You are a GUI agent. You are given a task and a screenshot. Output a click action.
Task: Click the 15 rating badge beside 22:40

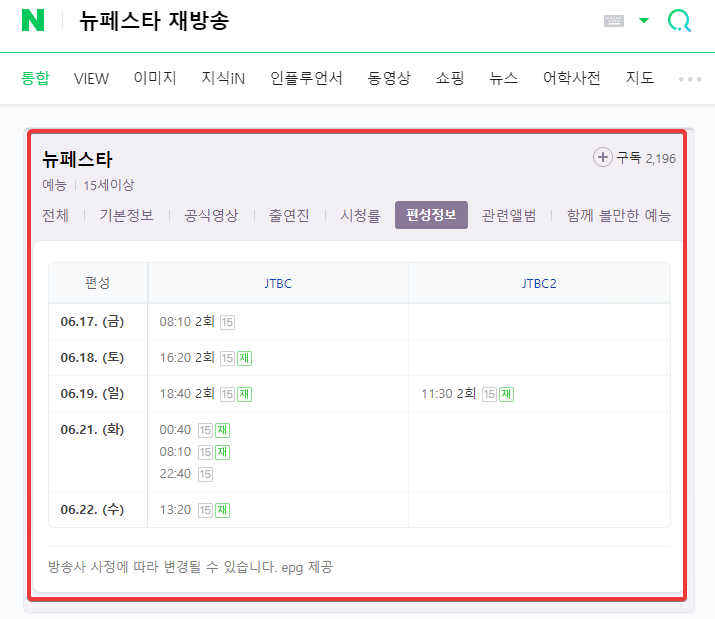coord(205,474)
